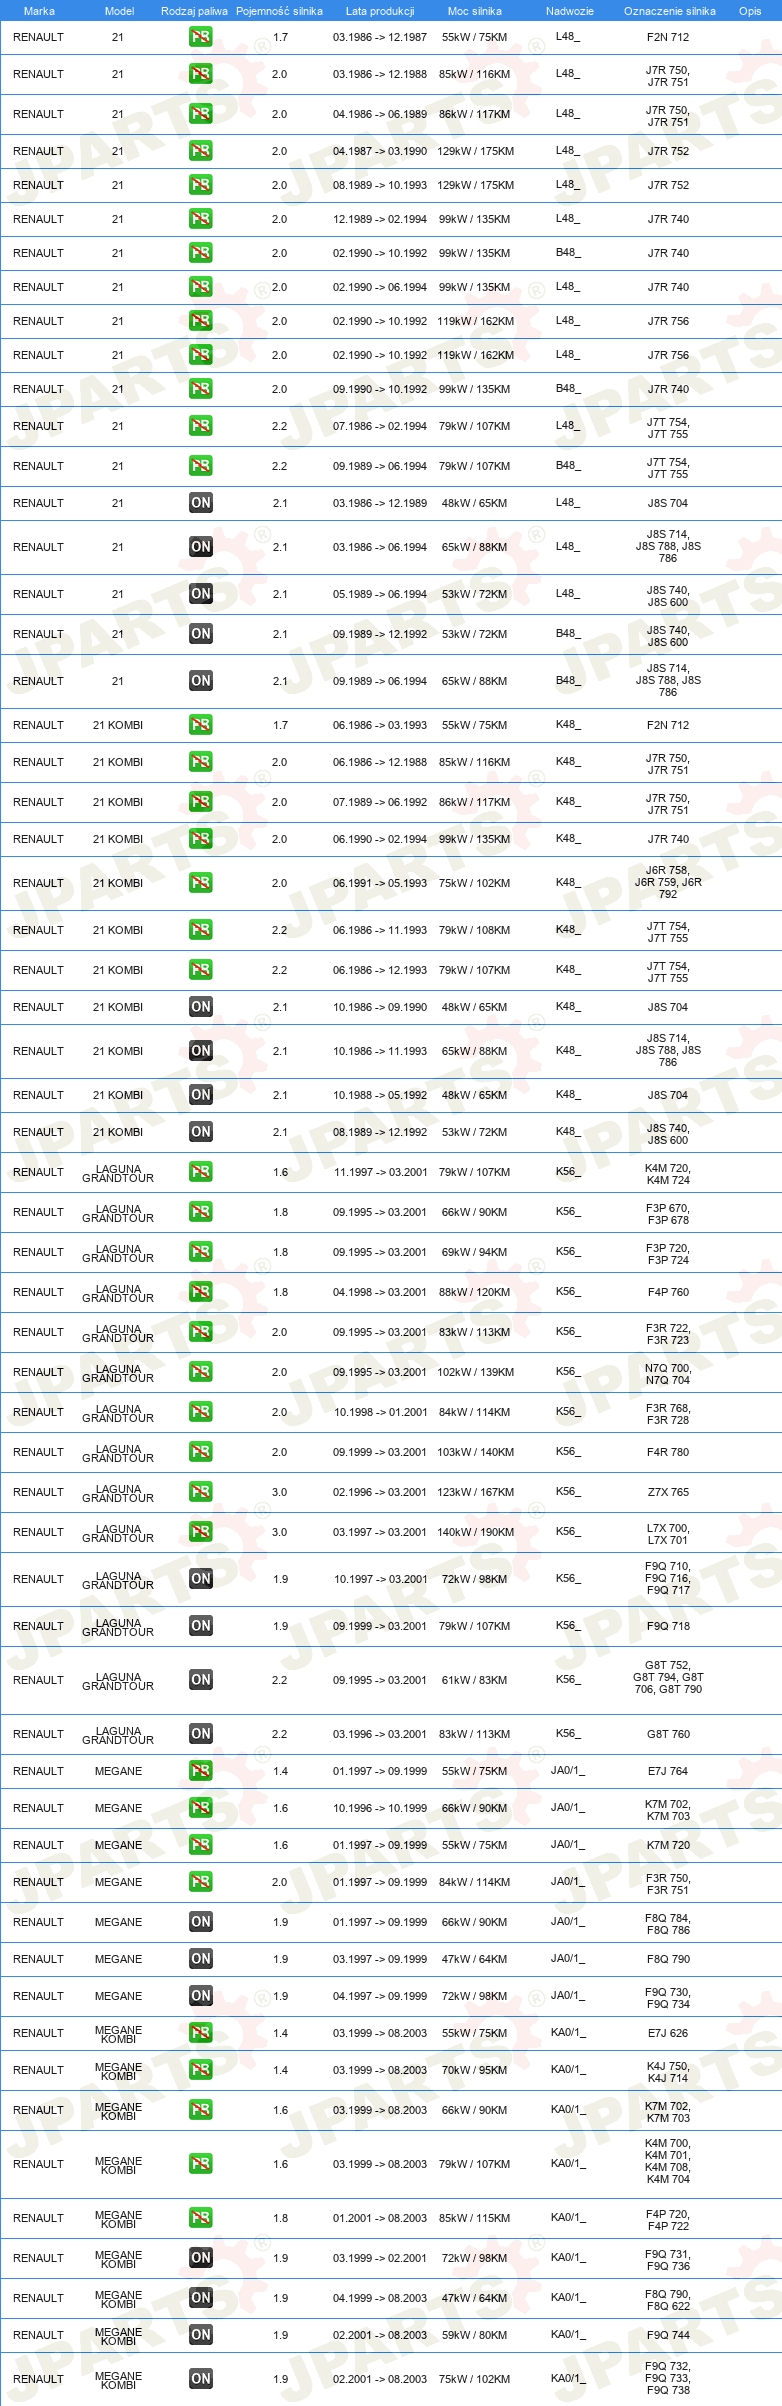Viewport: 782px width, 2406px height.
Task: Click the 'Oznaczenie silnika' column header
Action: coord(670,11)
